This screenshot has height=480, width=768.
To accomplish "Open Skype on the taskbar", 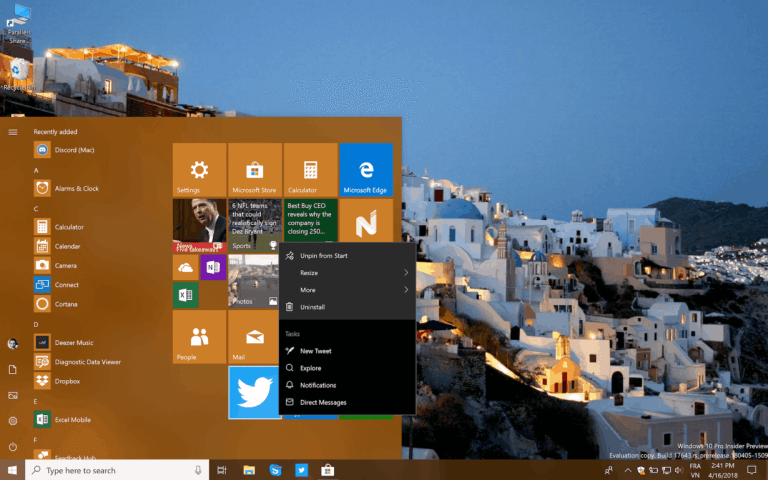I will [x=275, y=470].
